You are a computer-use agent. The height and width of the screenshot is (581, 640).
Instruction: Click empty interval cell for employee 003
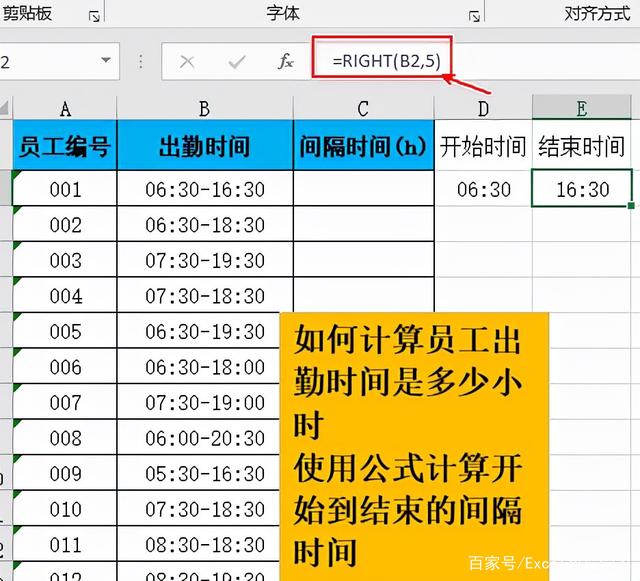click(363, 260)
